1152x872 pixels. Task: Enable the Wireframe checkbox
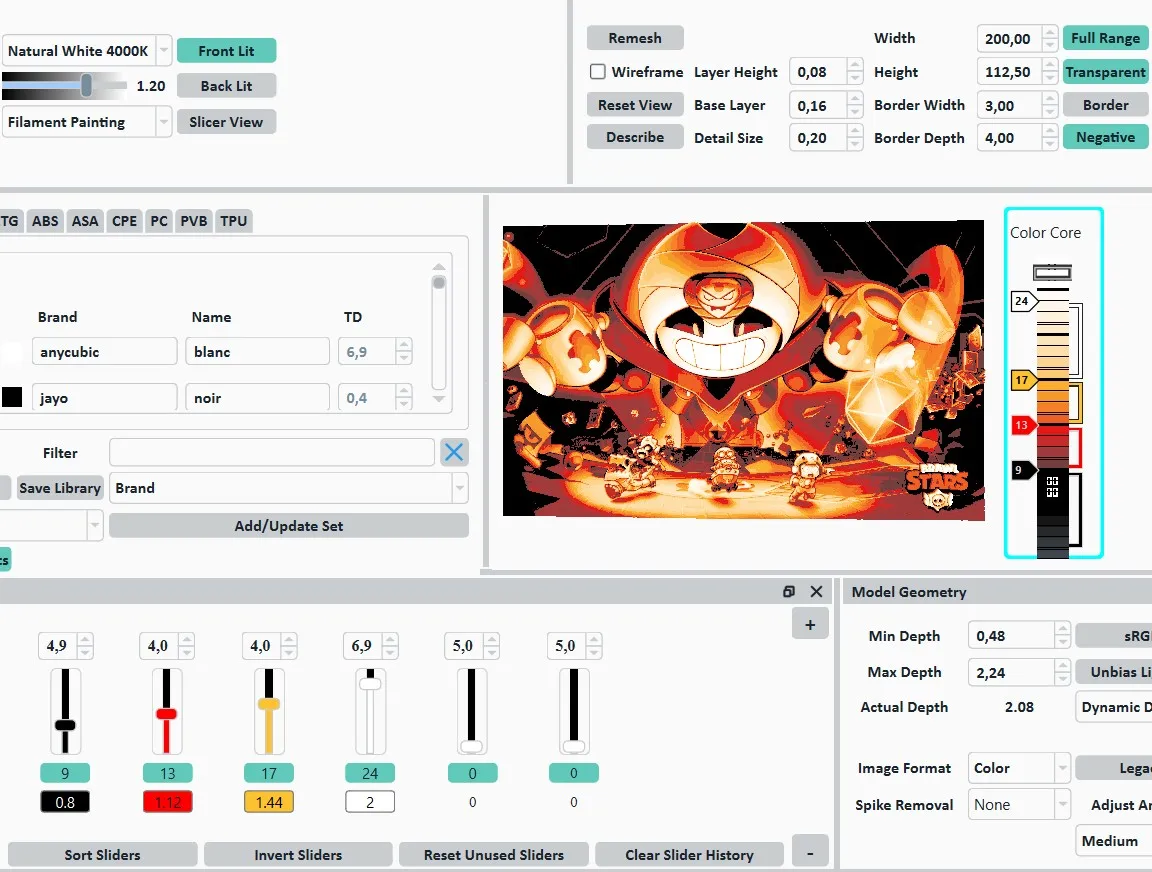pyautogui.click(x=598, y=71)
